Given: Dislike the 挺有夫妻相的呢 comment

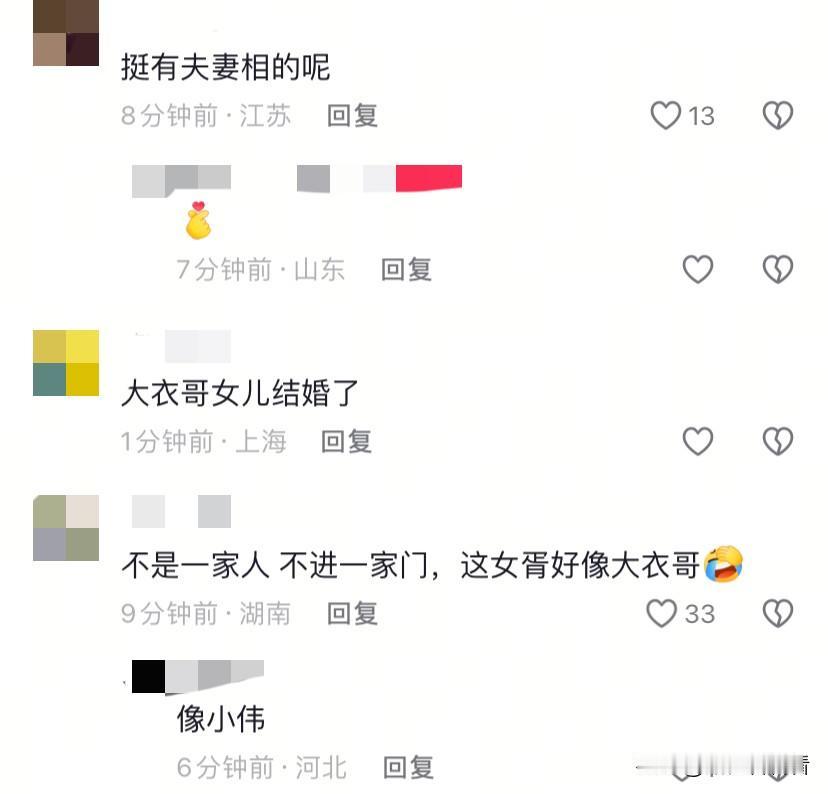Looking at the screenshot, I should pyautogui.click(x=778, y=115).
